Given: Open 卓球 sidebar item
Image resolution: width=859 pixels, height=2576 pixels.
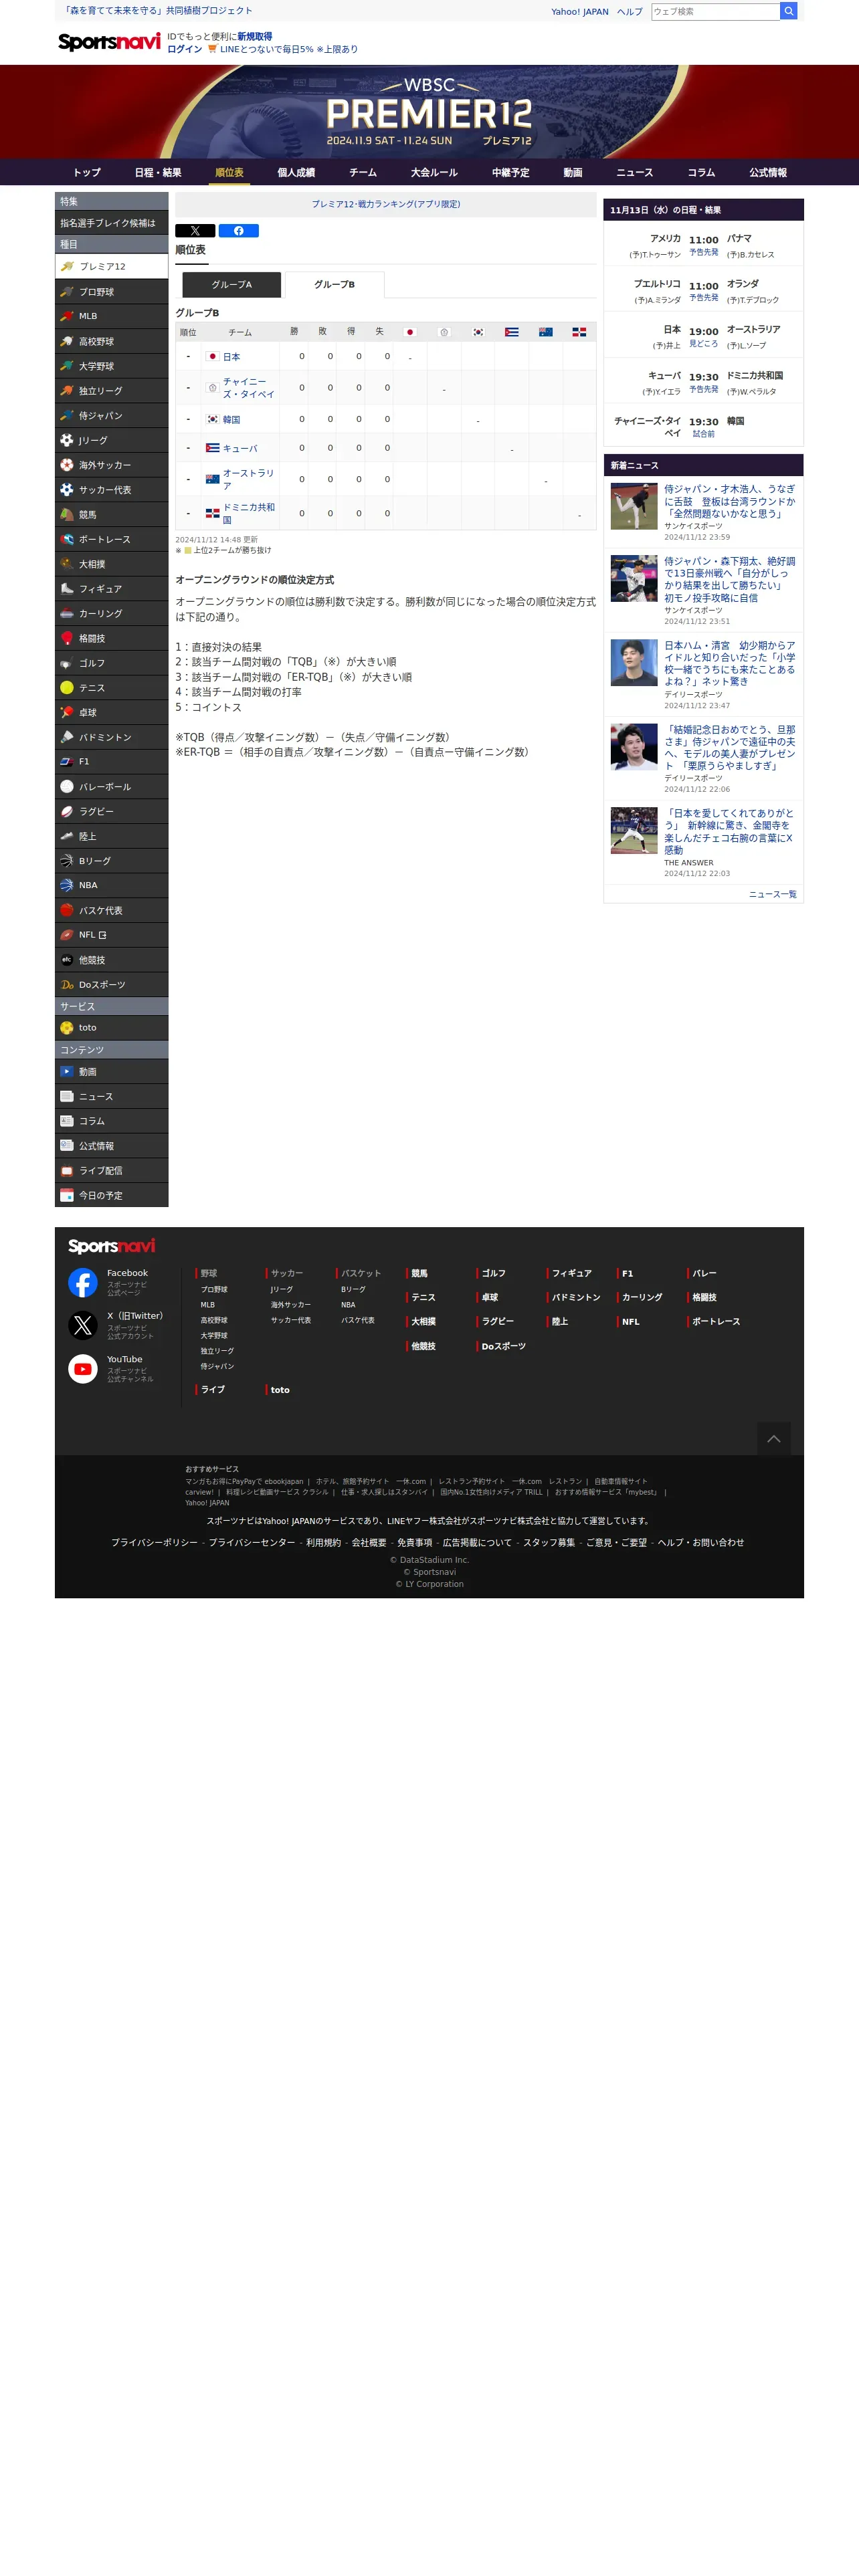Looking at the screenshot, I should (x=111, y=713).
